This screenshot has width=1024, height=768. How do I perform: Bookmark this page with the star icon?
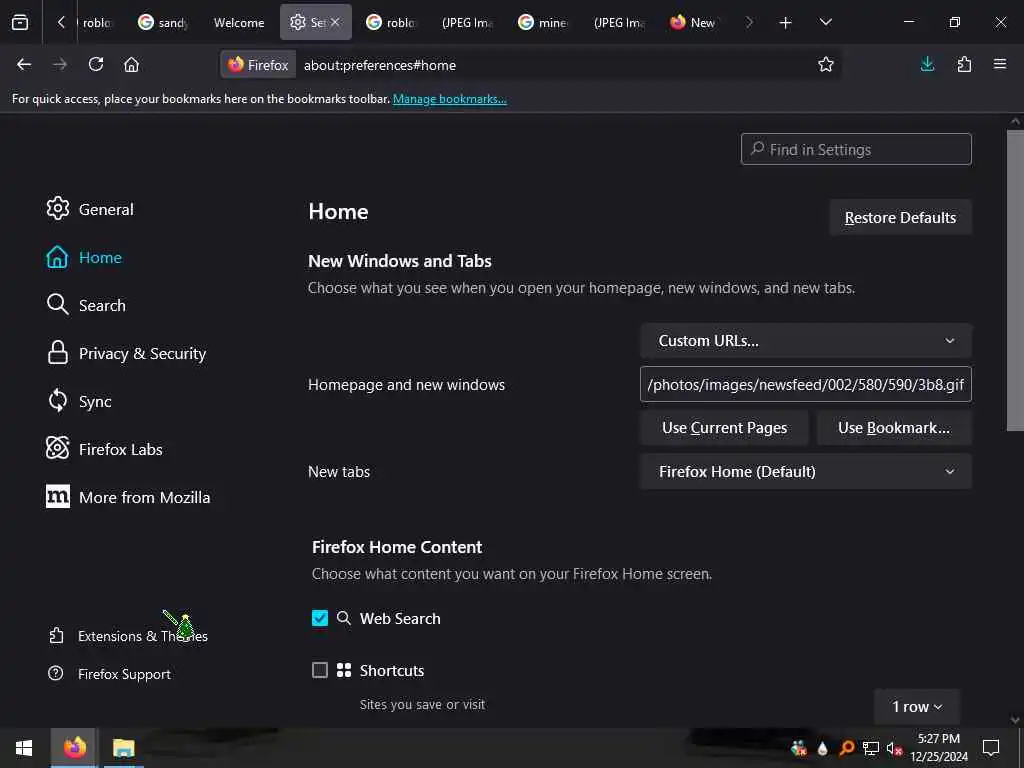click(x=825, y=65)
